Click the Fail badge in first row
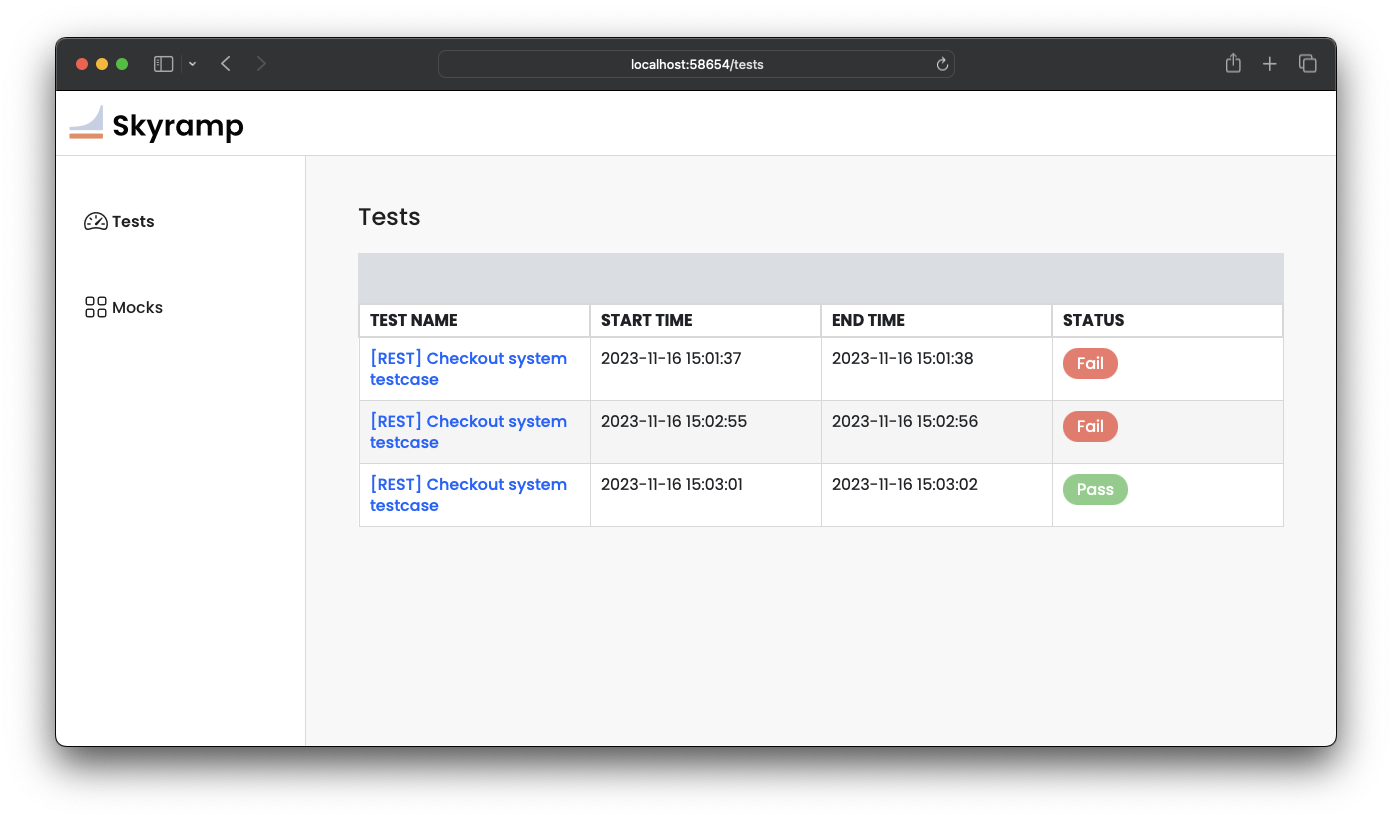The height and width of the screenshot is (820, 1392). (x=1090, y=364)
